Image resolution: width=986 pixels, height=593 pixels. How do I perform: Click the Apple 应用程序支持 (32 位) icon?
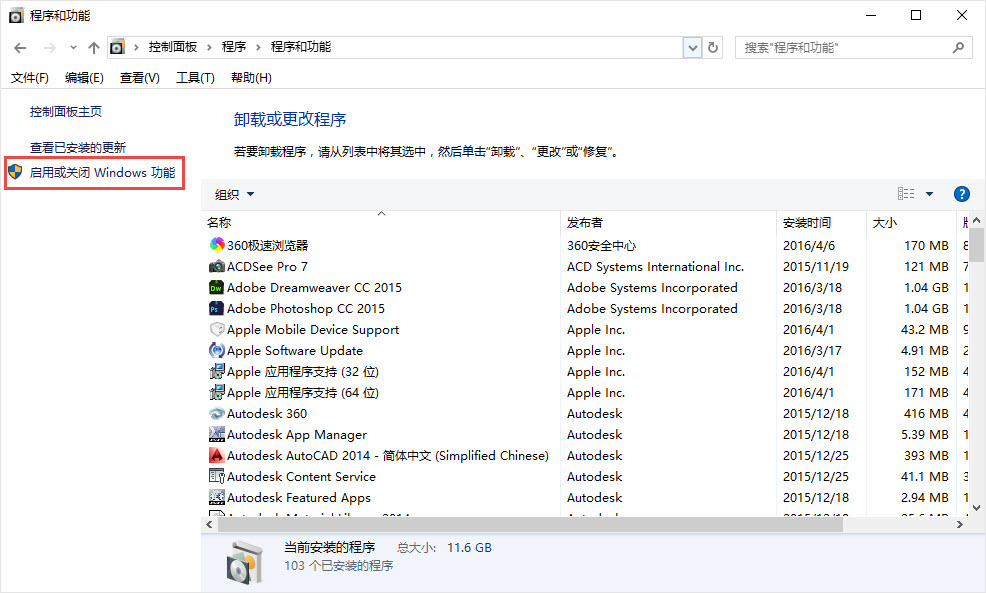click(x=217, y=371)
